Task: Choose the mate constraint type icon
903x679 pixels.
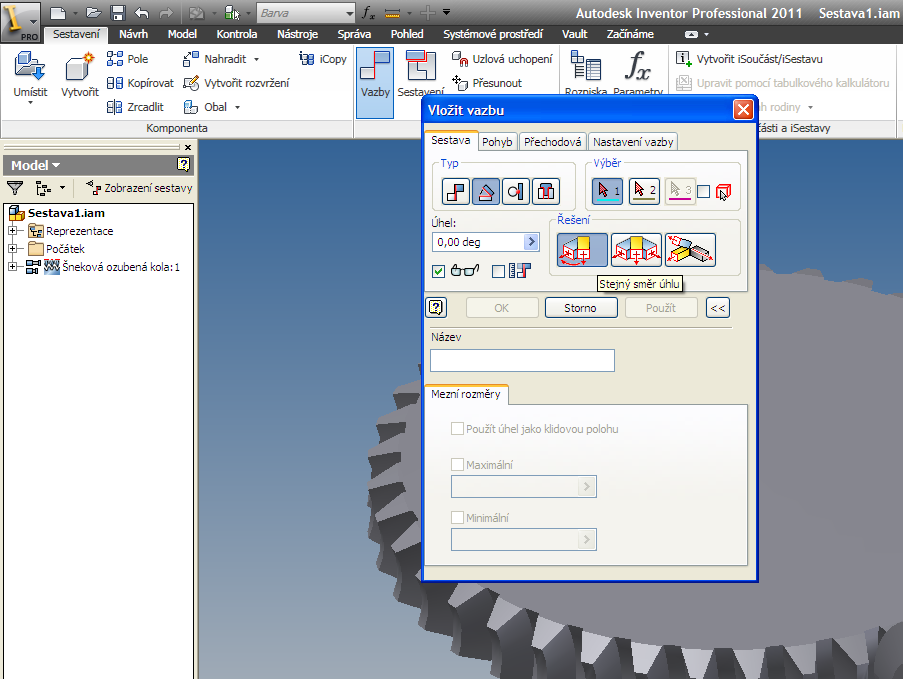Action: [456, 191]
